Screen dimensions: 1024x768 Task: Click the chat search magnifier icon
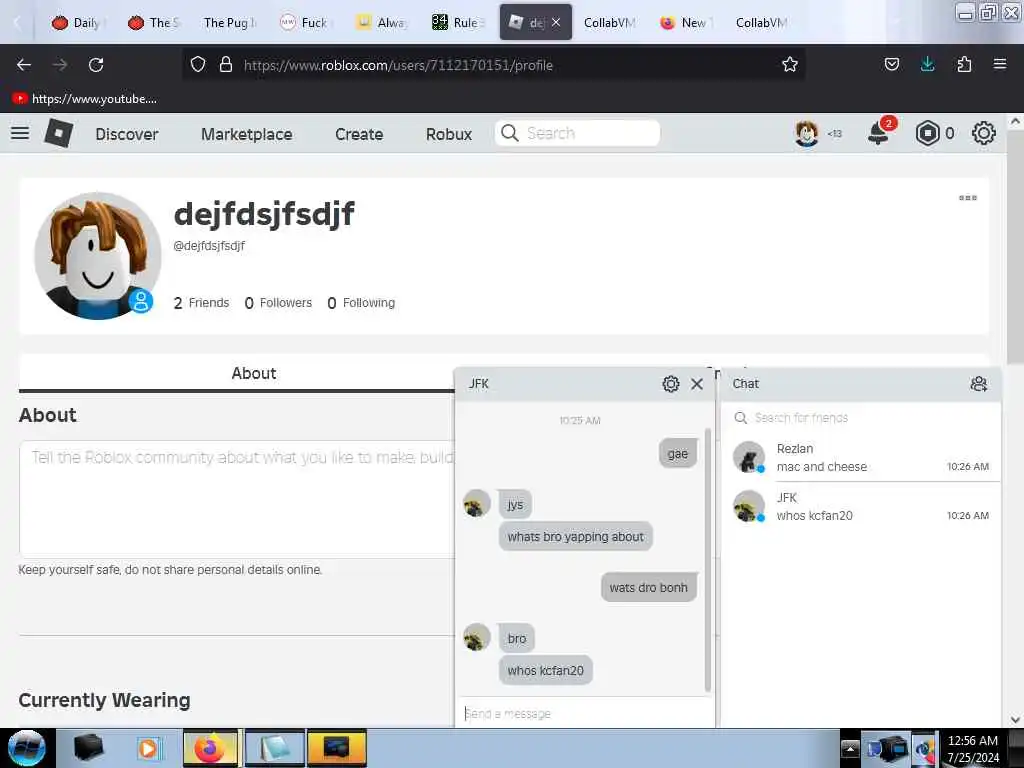tap(741, 418)
